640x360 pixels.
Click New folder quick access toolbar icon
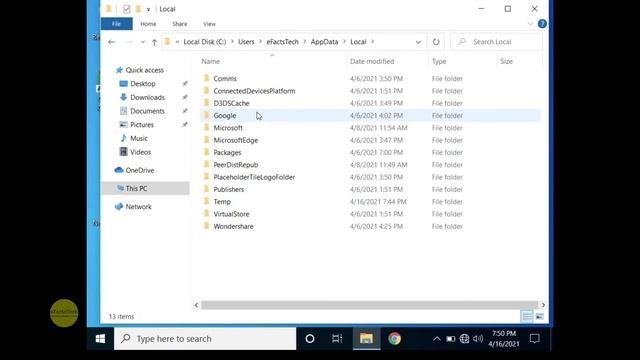pyautogui.click(x=138, y=9)
